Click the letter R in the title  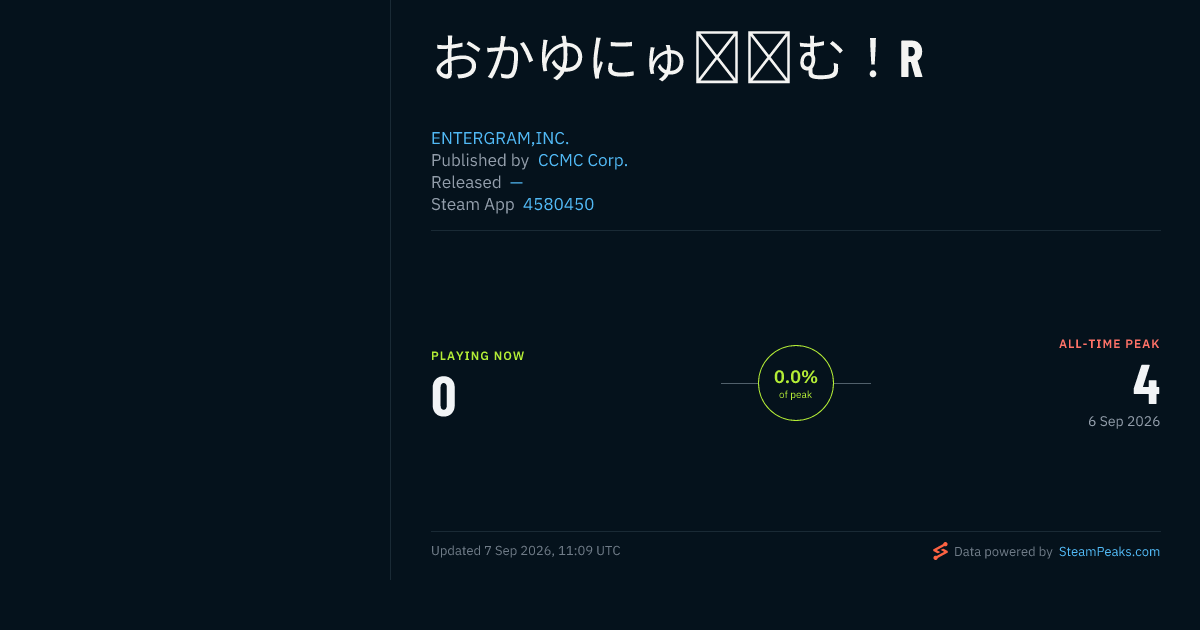(911, 60)
